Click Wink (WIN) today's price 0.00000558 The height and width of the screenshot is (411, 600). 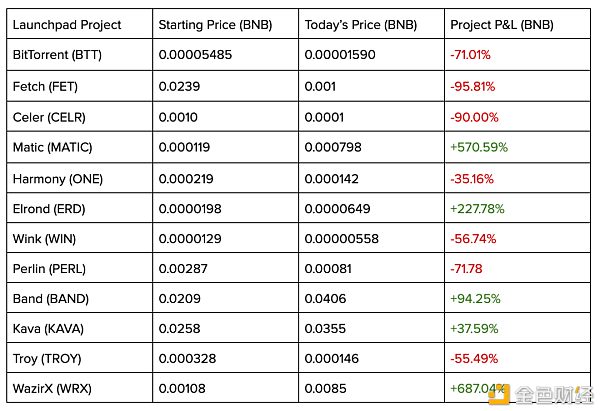pyautogui.click(x=341, y=239)
